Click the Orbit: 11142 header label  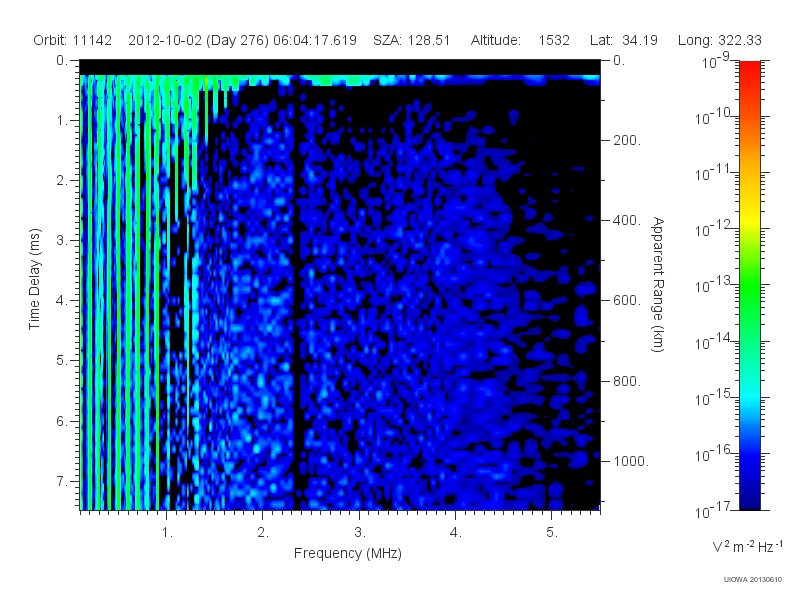click(72, 40)
